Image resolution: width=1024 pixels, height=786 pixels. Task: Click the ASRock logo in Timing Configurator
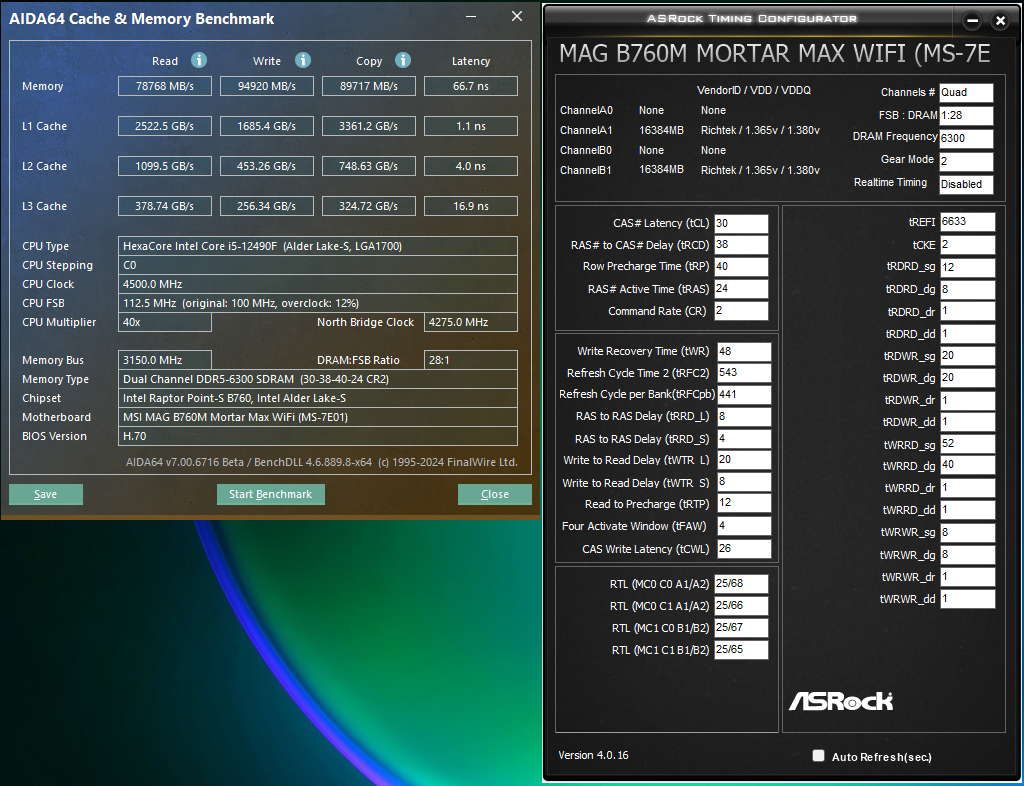coord(841,701)
